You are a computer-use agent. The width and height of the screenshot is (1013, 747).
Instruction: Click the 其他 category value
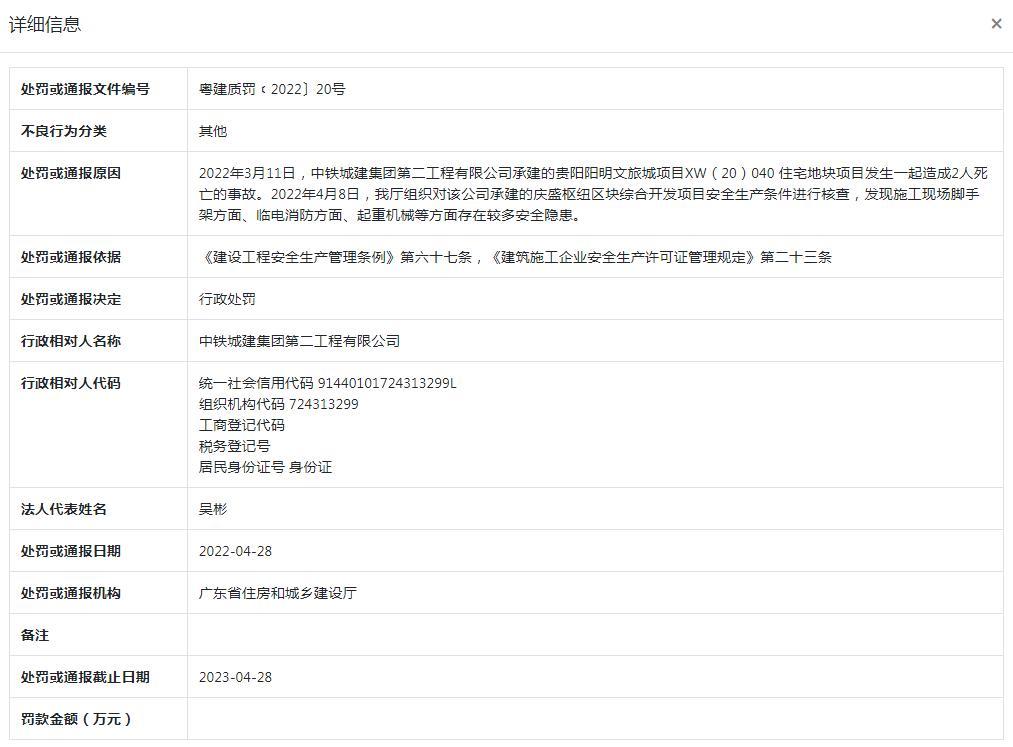(x=213, y=131)
